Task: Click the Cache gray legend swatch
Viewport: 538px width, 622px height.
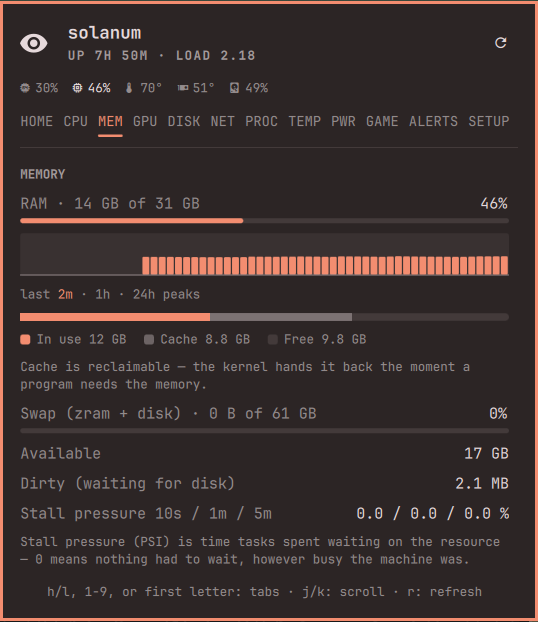Action: click(x=149, y=340)
